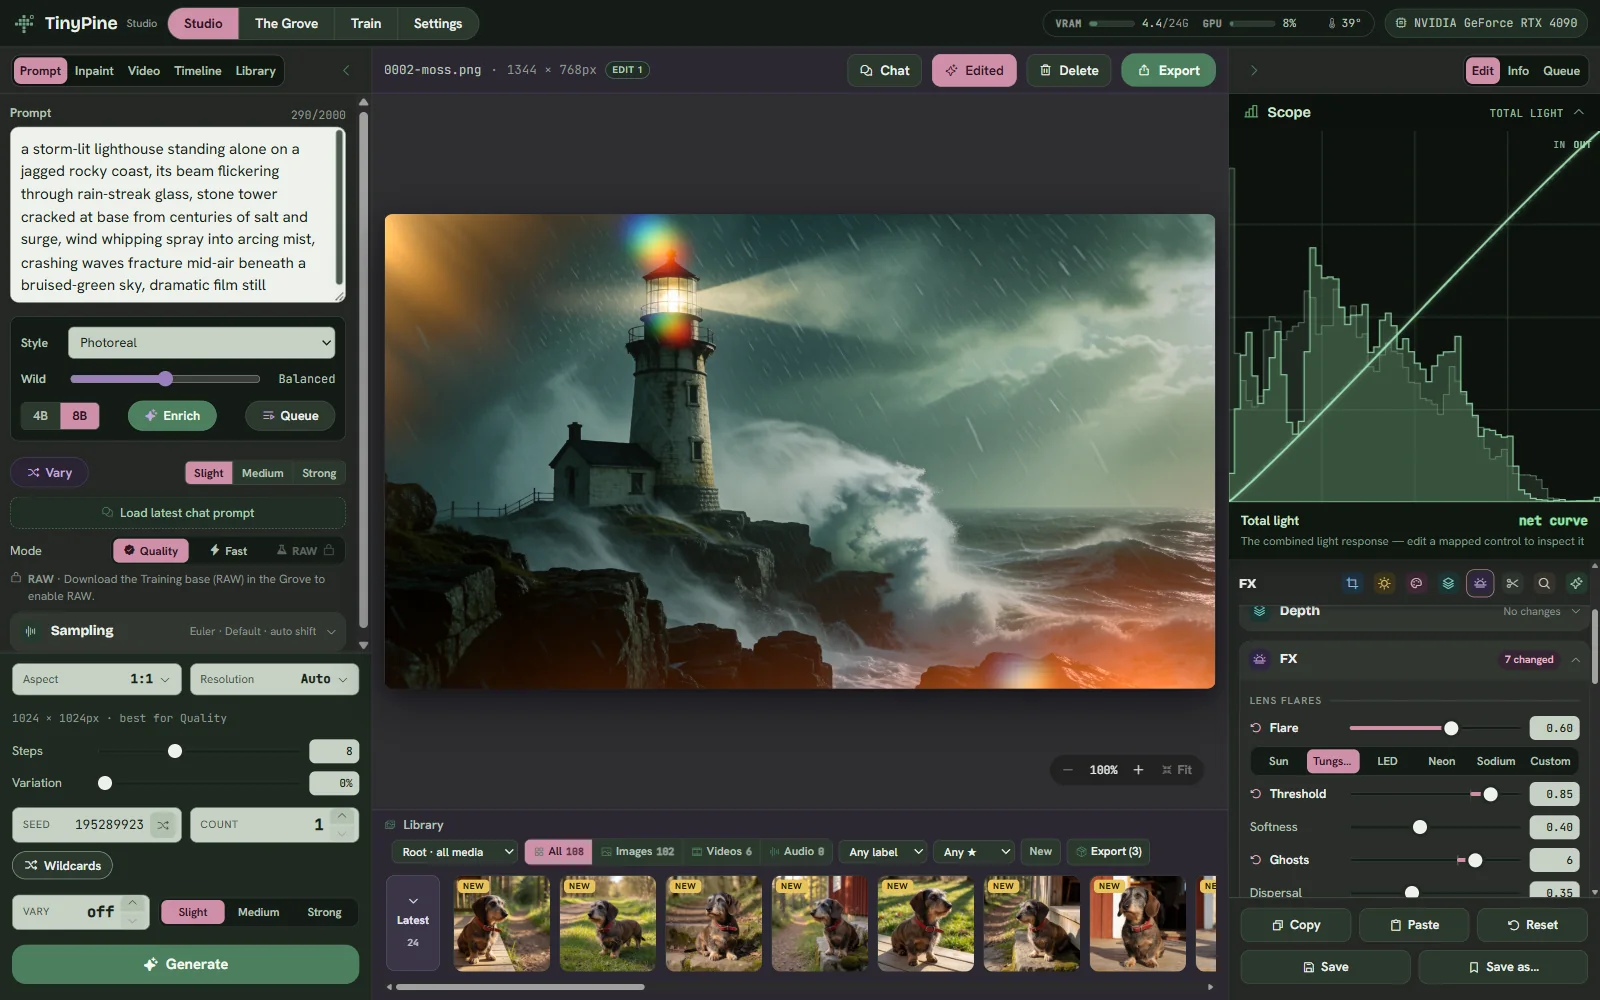Open the sun light adjustment icon

(1384, 583)
